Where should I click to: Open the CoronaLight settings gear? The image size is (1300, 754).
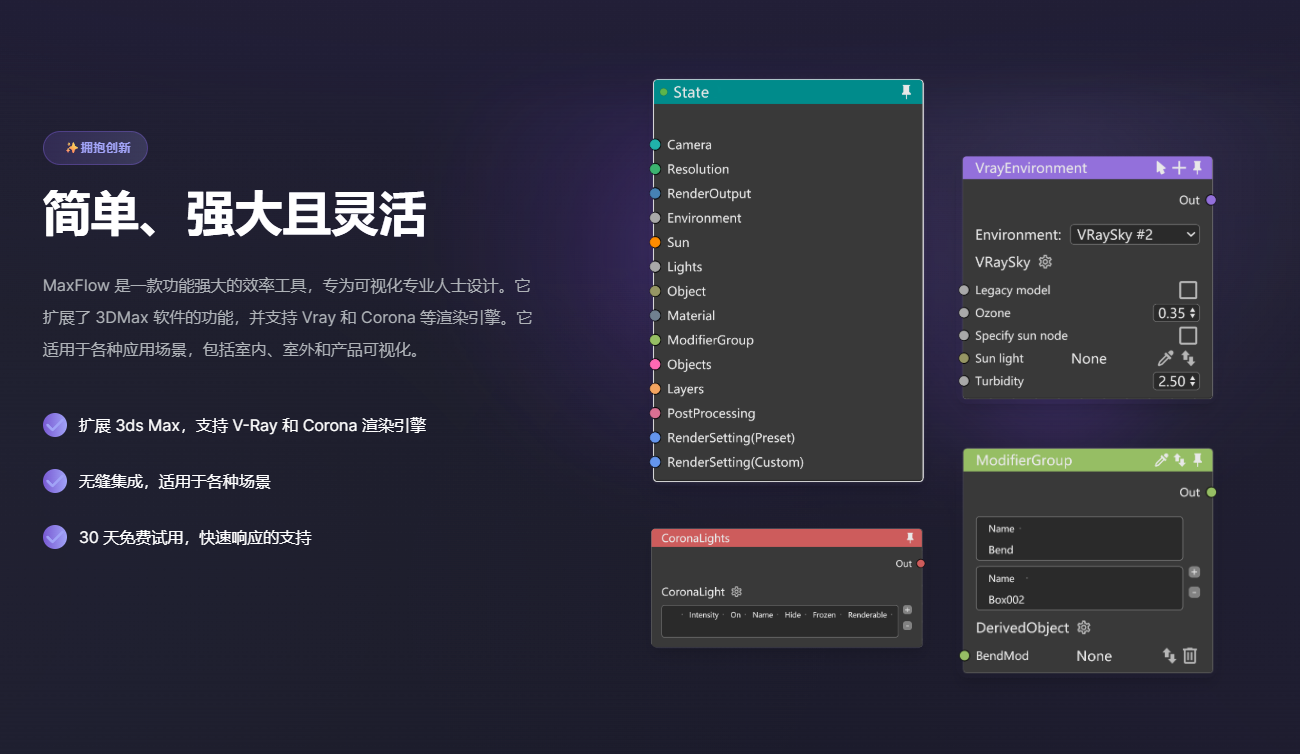click(x=736, y=591)
